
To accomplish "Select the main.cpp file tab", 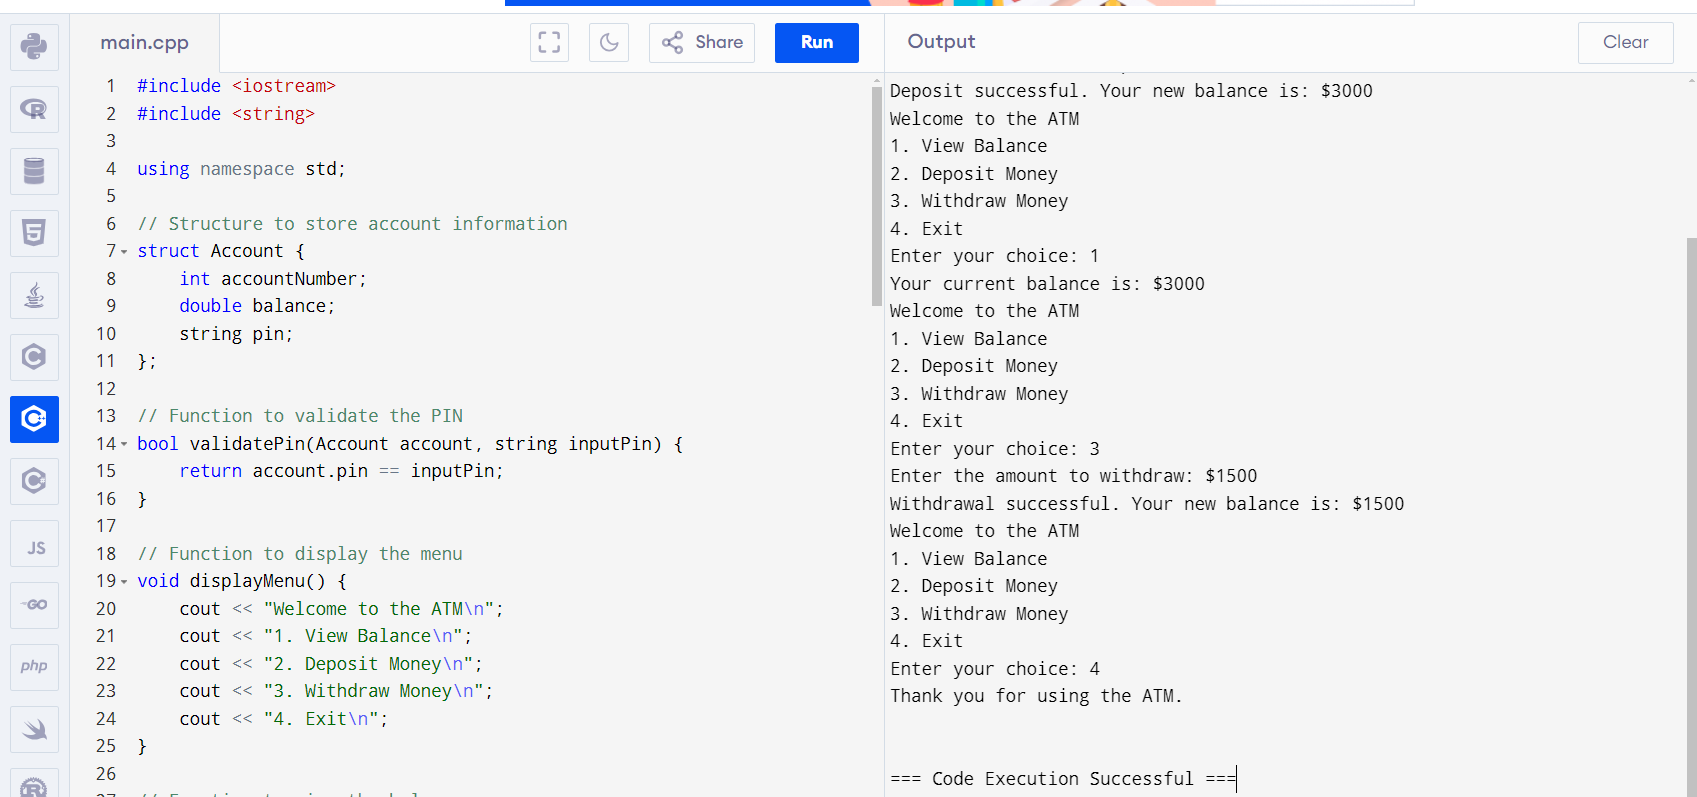I will 145,42.
